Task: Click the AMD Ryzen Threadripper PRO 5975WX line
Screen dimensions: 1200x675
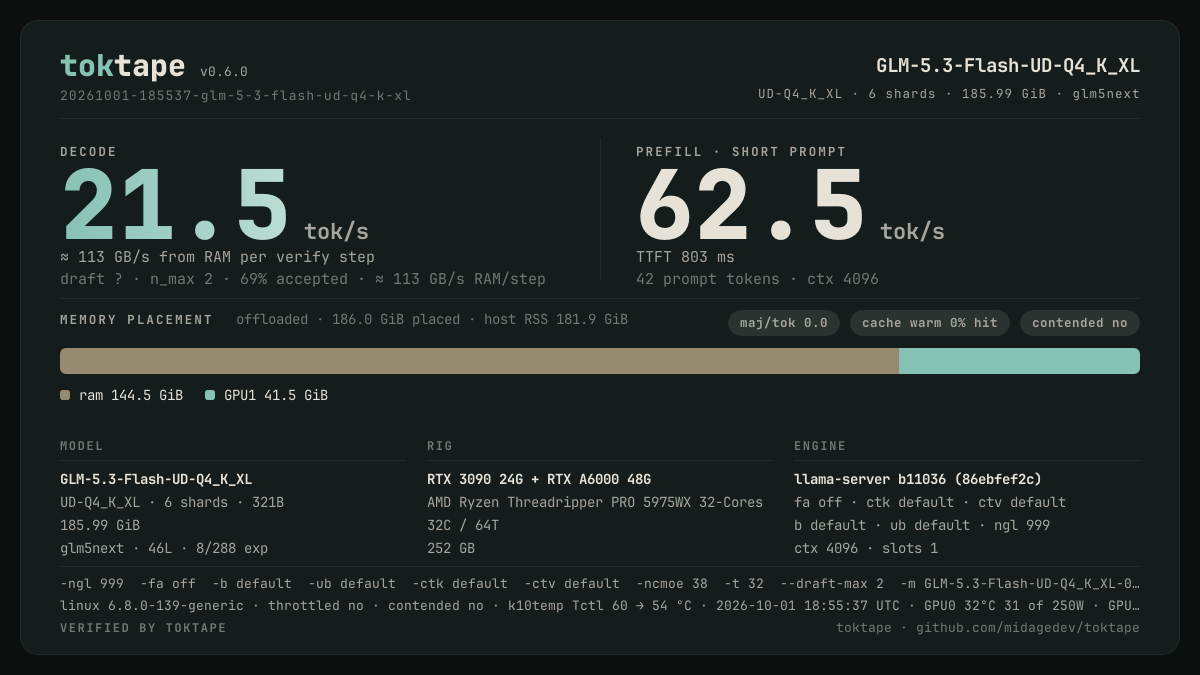Action: [x=595, y=502]
